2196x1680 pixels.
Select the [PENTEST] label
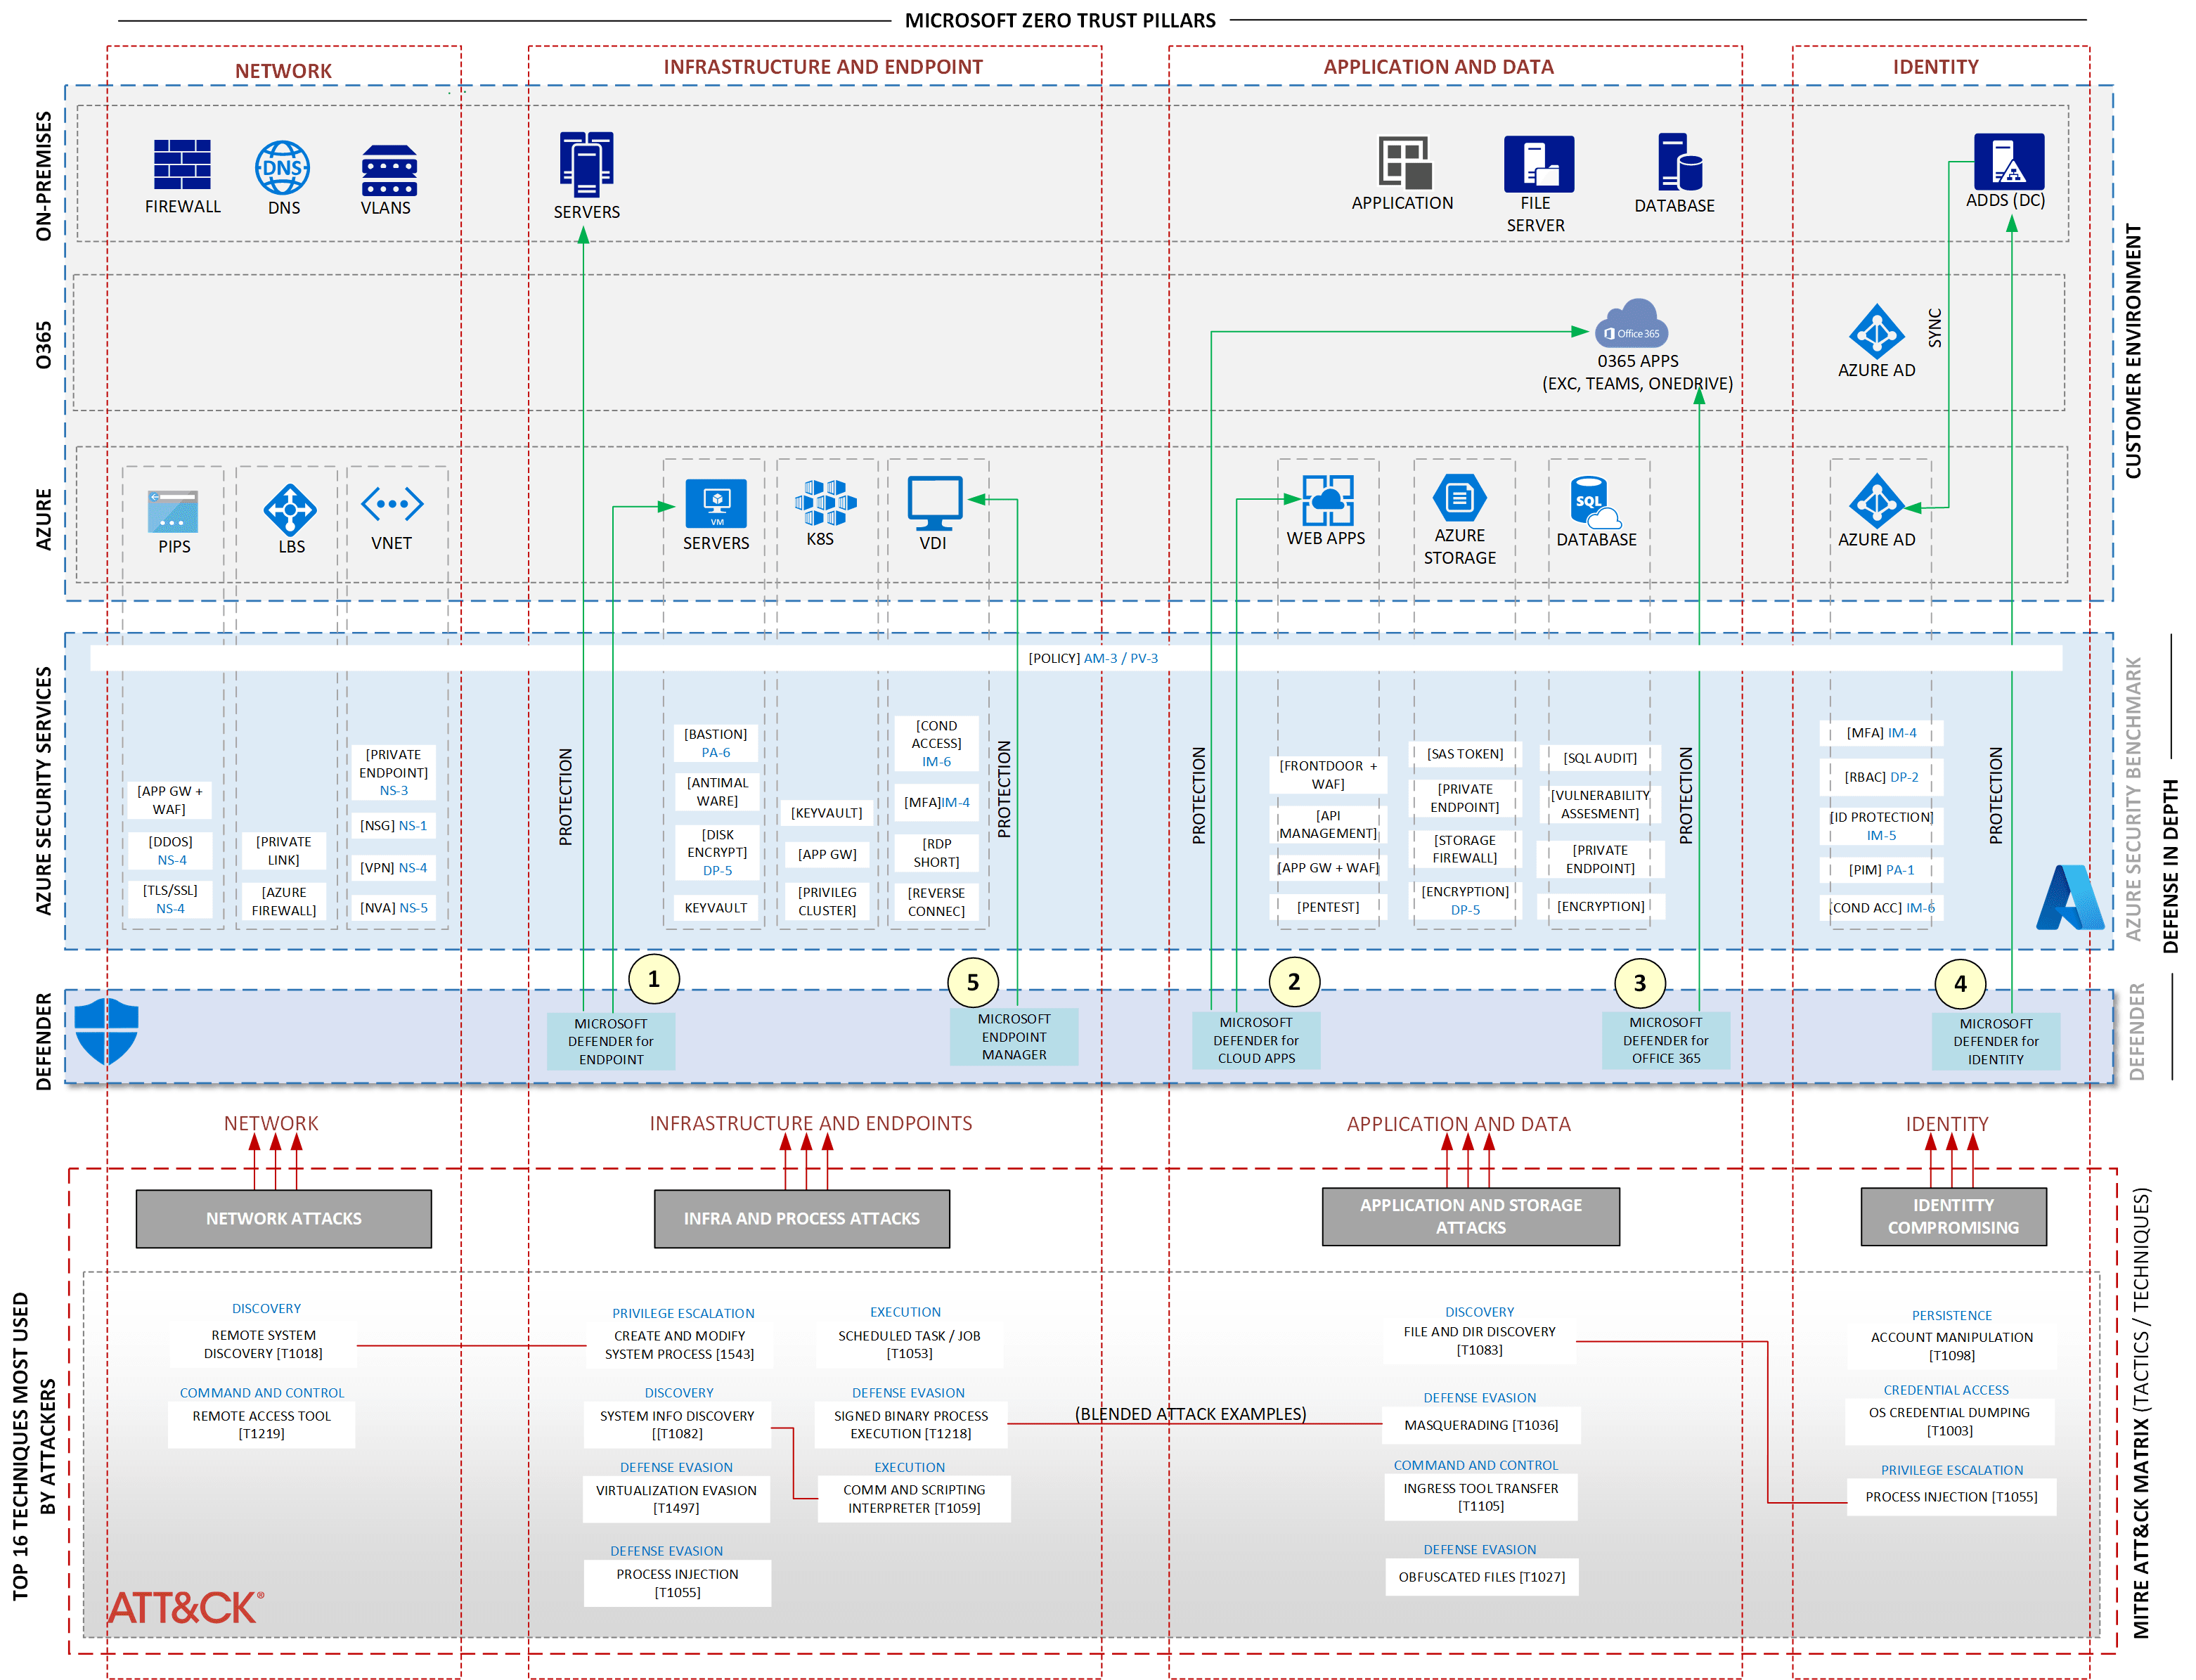click(1328, 907)
